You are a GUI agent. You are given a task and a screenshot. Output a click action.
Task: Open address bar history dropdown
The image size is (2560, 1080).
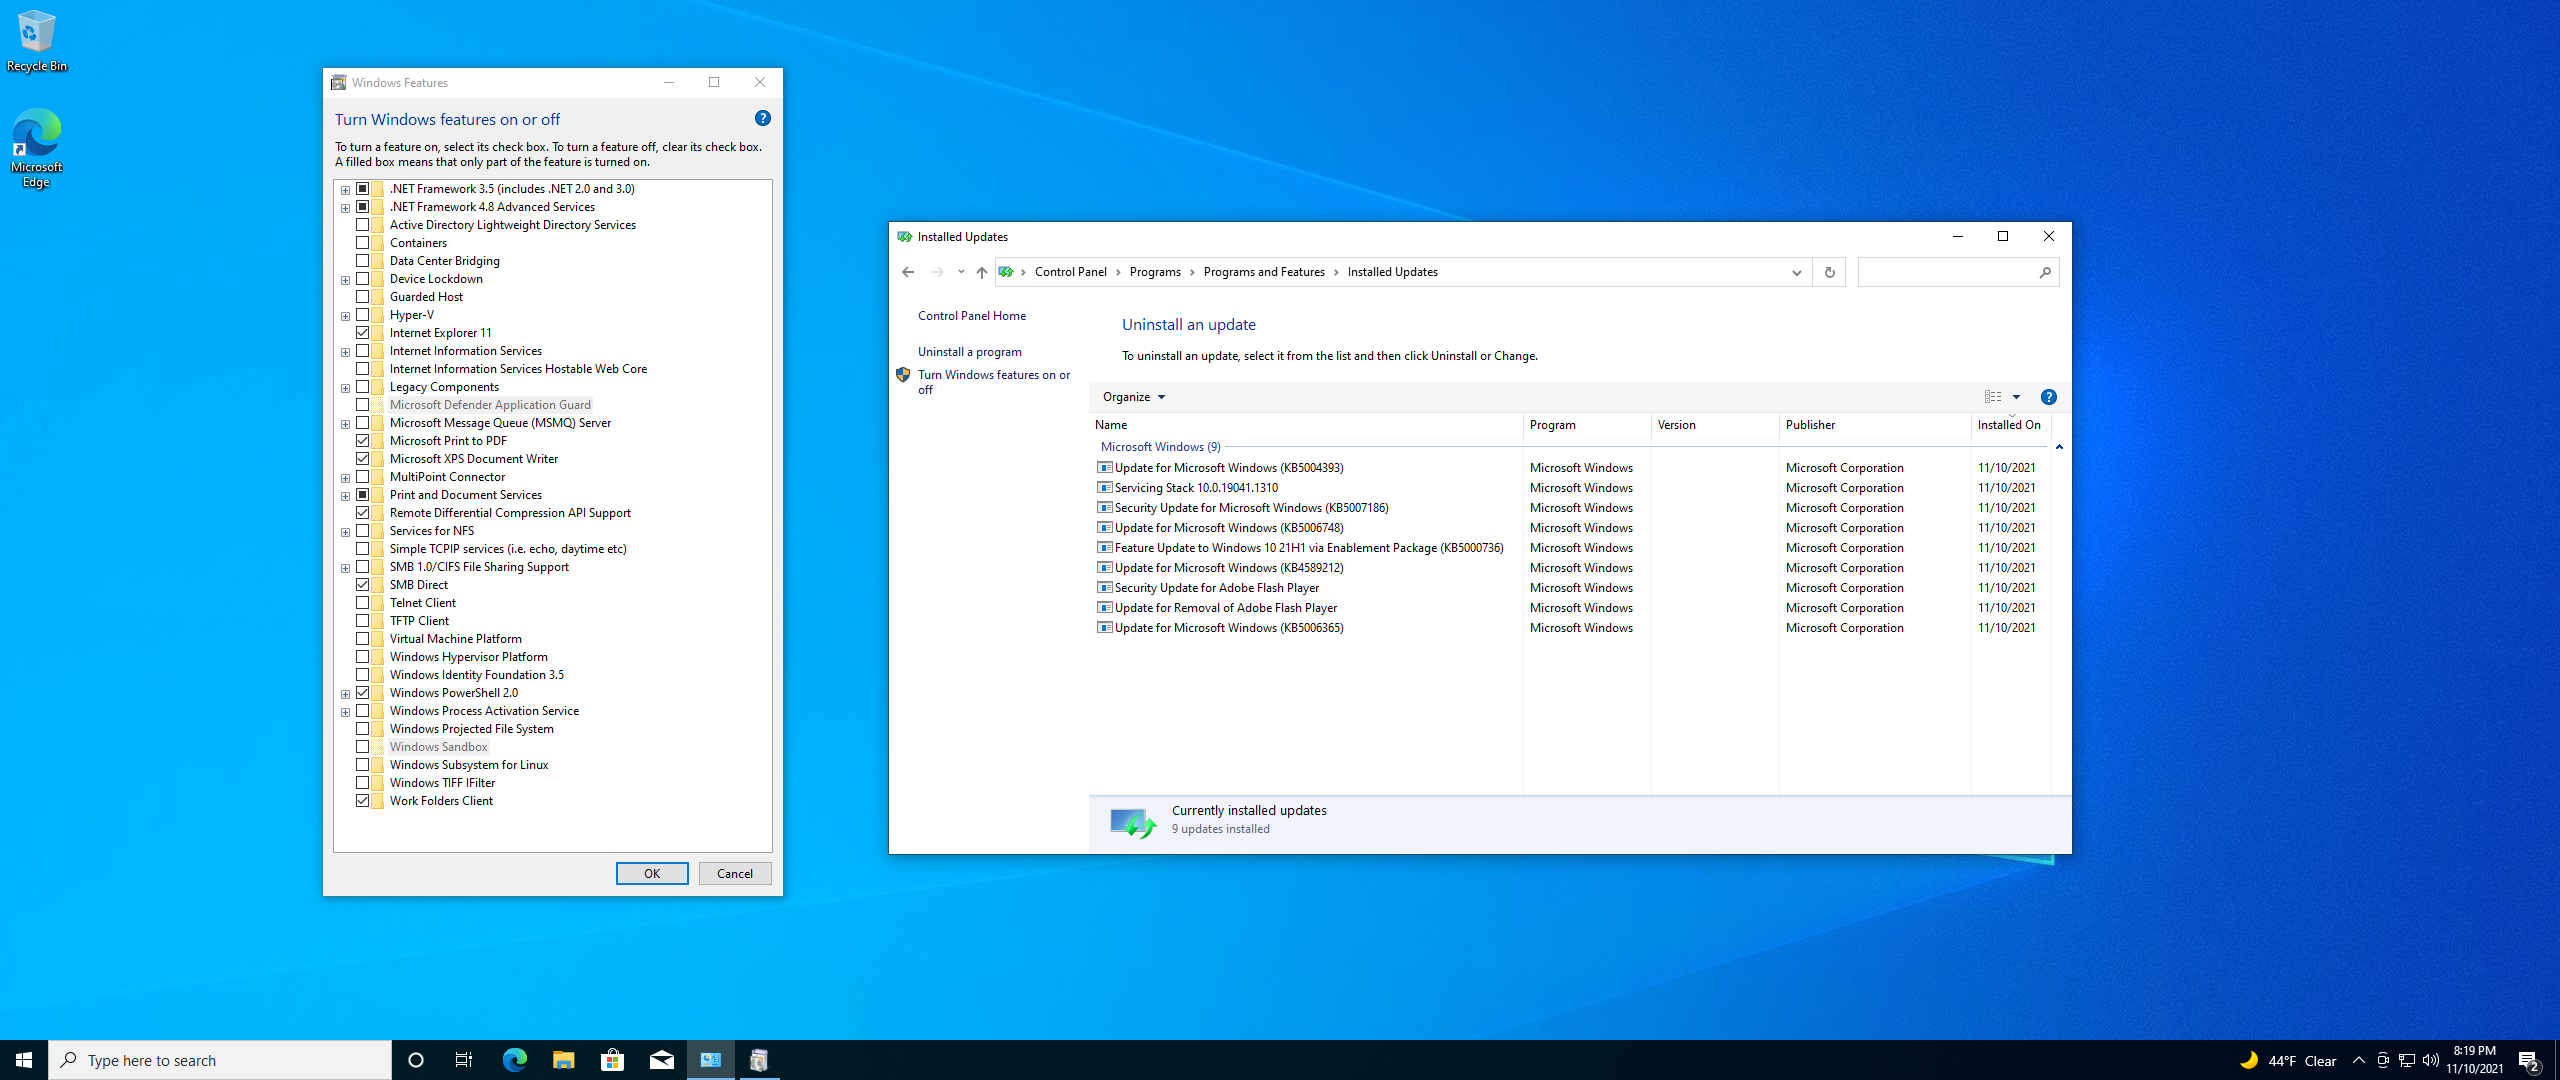1796,272
